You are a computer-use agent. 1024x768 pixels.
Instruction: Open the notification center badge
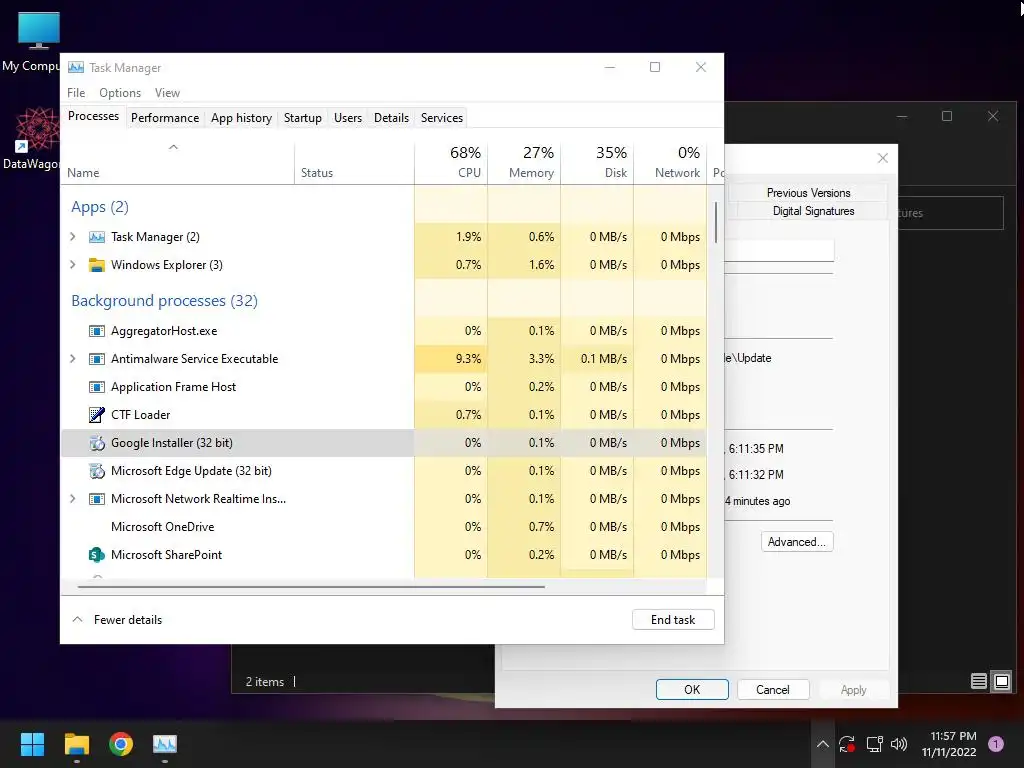point(996,744)
